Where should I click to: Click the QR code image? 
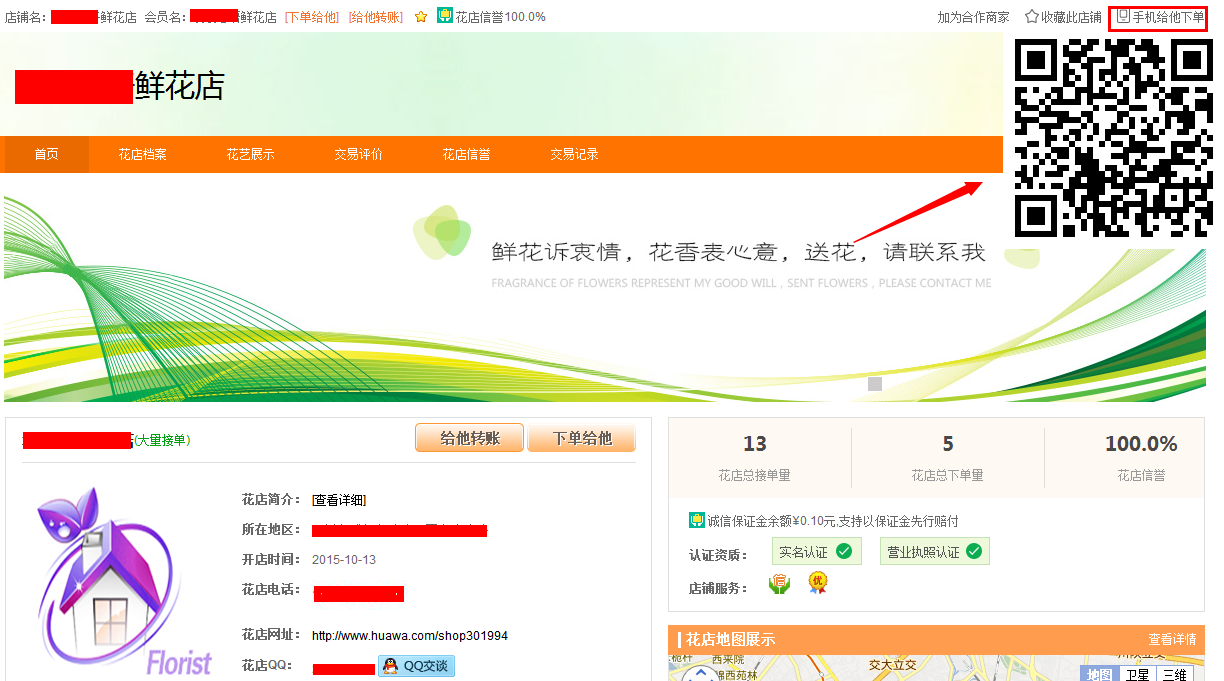(x=1113, y=138)
